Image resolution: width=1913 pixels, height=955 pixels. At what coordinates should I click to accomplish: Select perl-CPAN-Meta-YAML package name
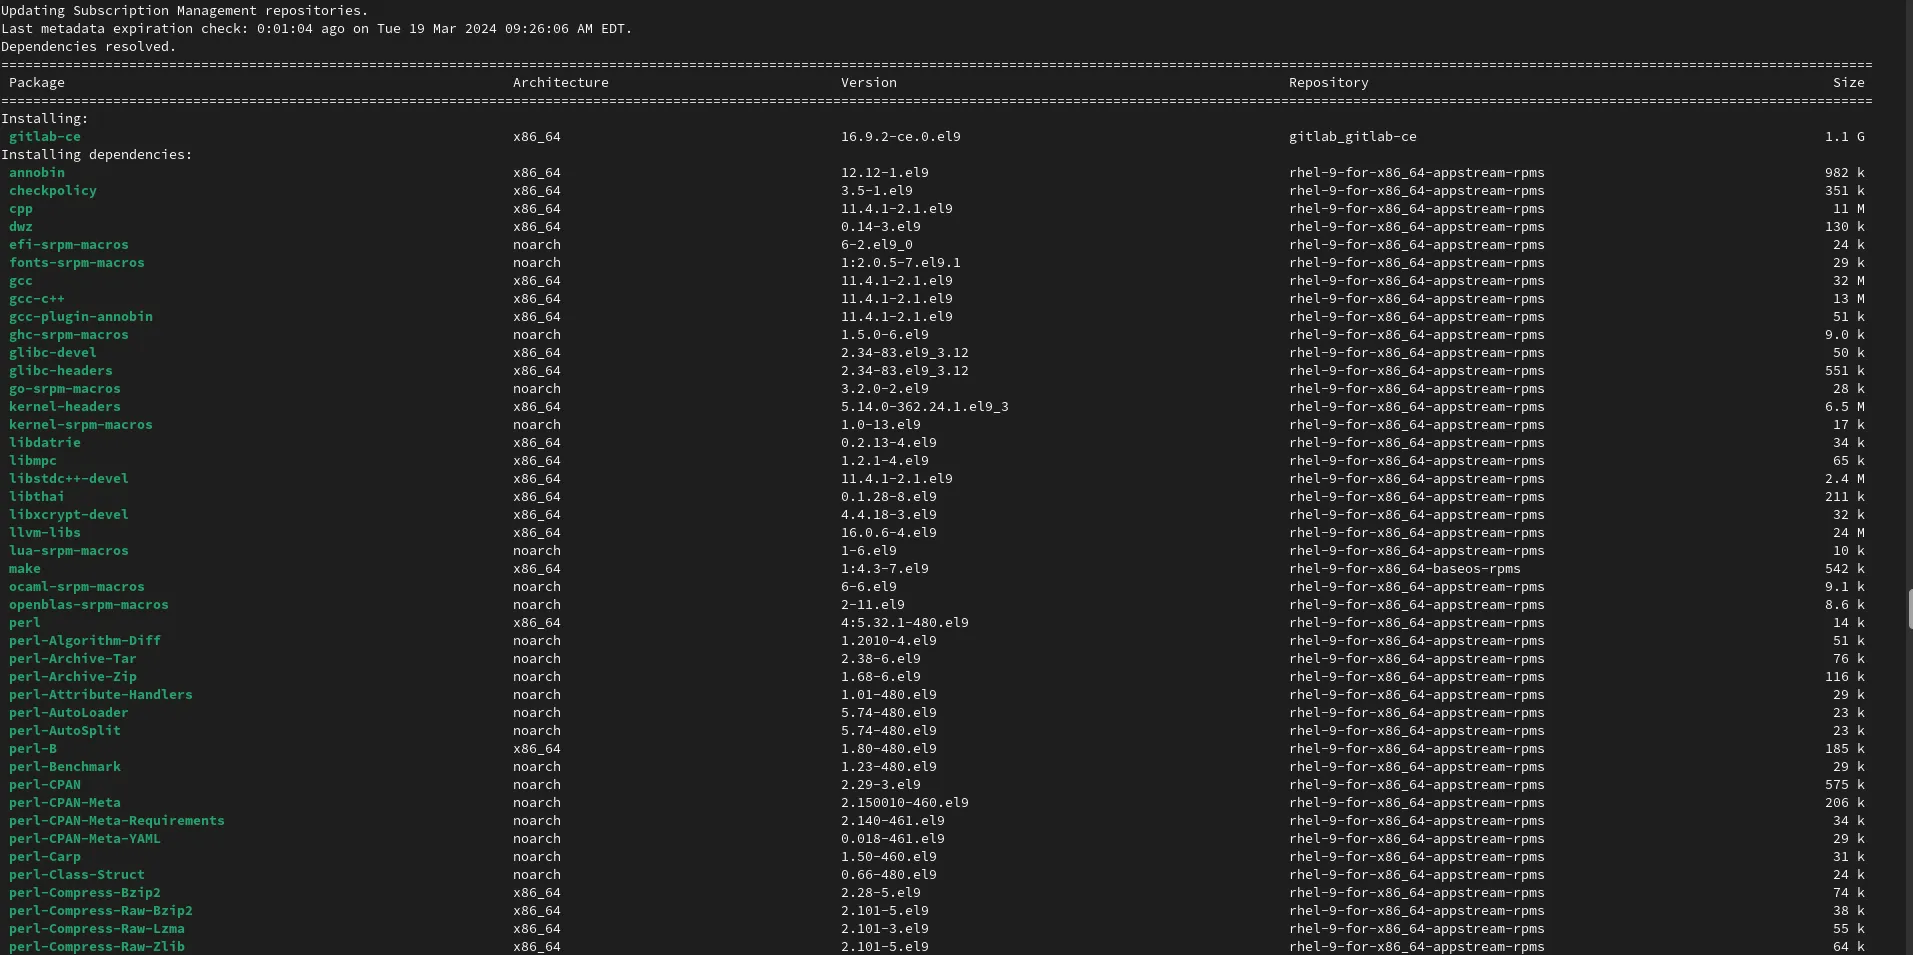pyautogui.click(x=85, y=839)
